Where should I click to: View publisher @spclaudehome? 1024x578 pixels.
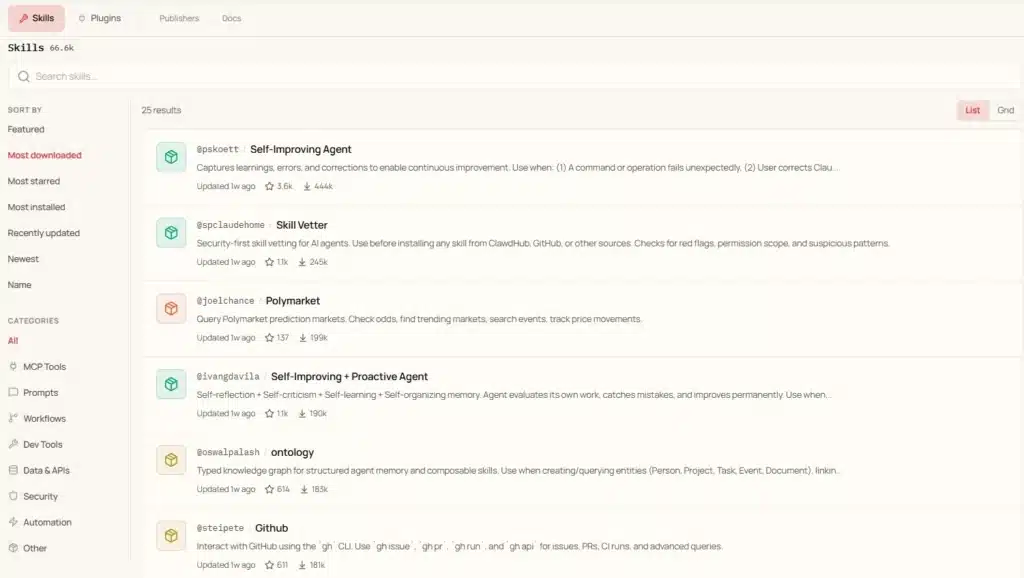[231, 225]
